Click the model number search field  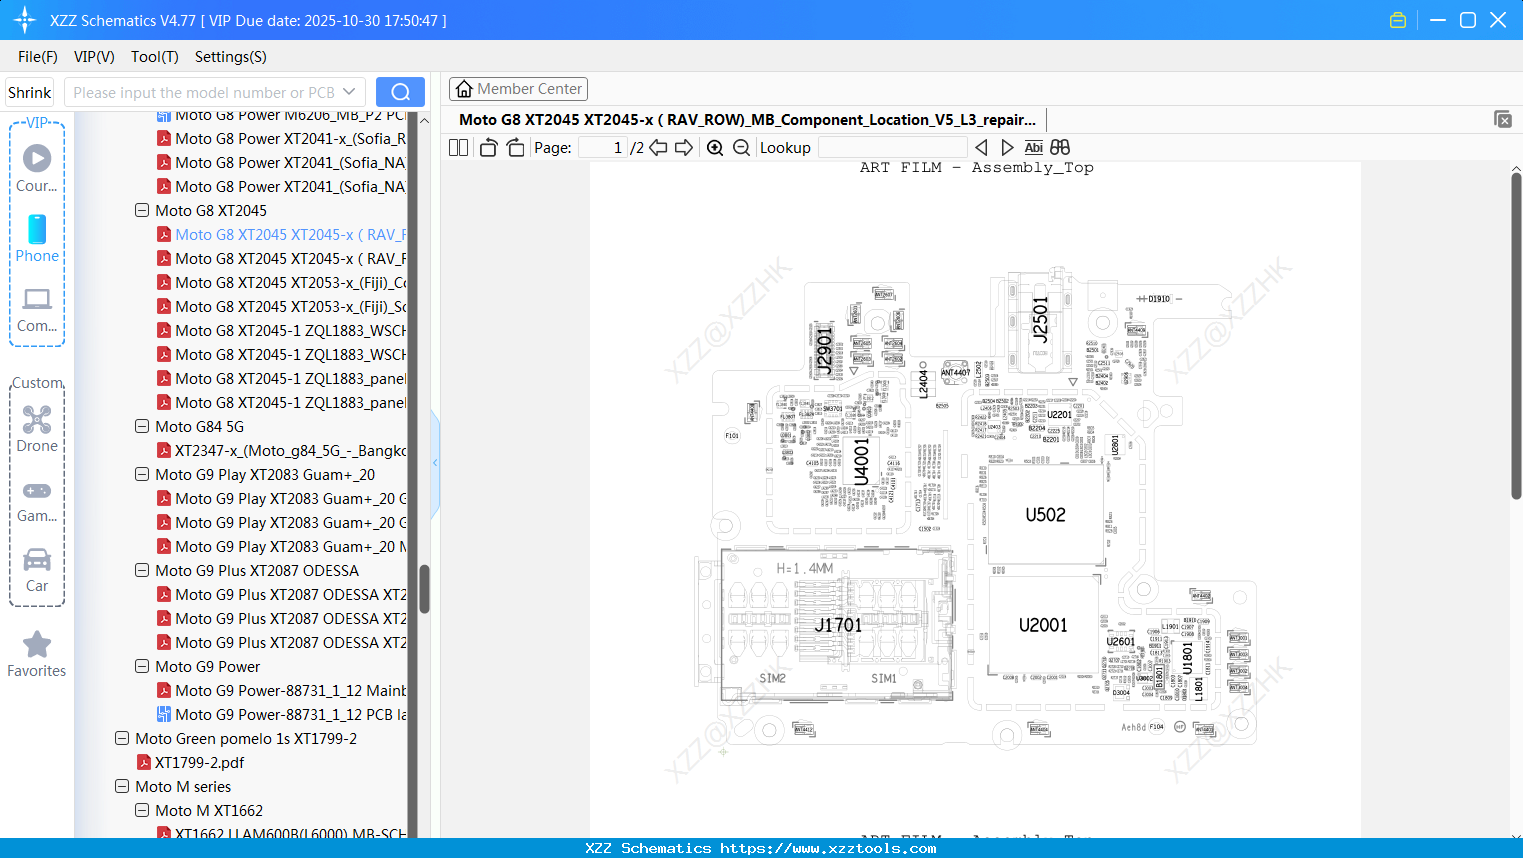[204, 92]
